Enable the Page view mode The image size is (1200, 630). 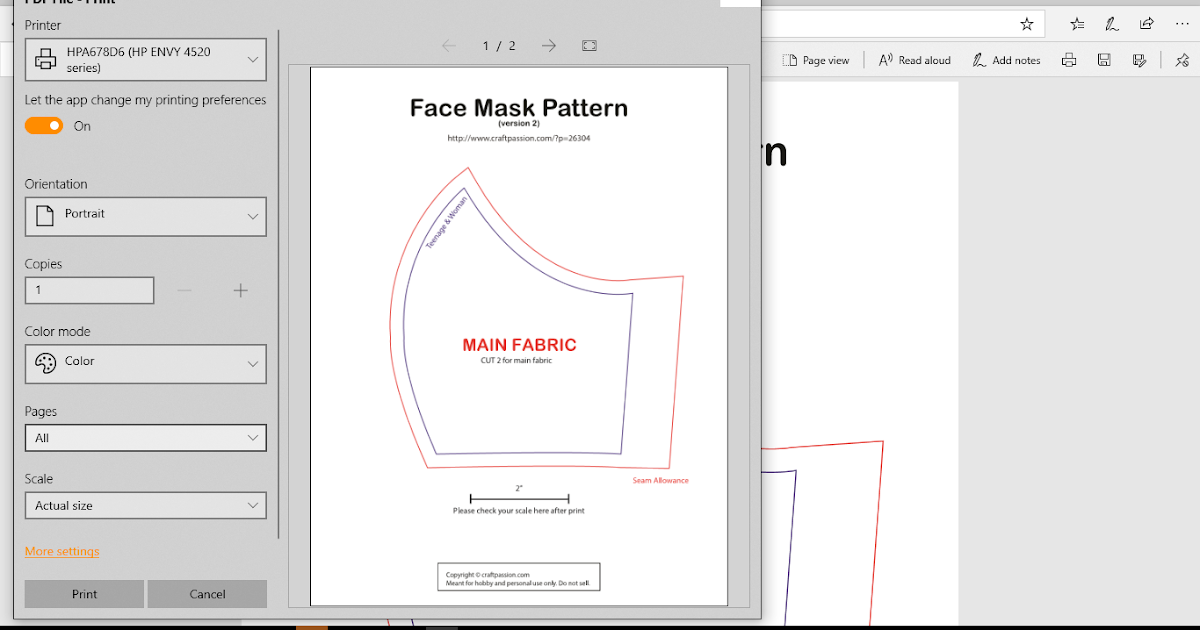pyautogui.click(x=816, y=59)
